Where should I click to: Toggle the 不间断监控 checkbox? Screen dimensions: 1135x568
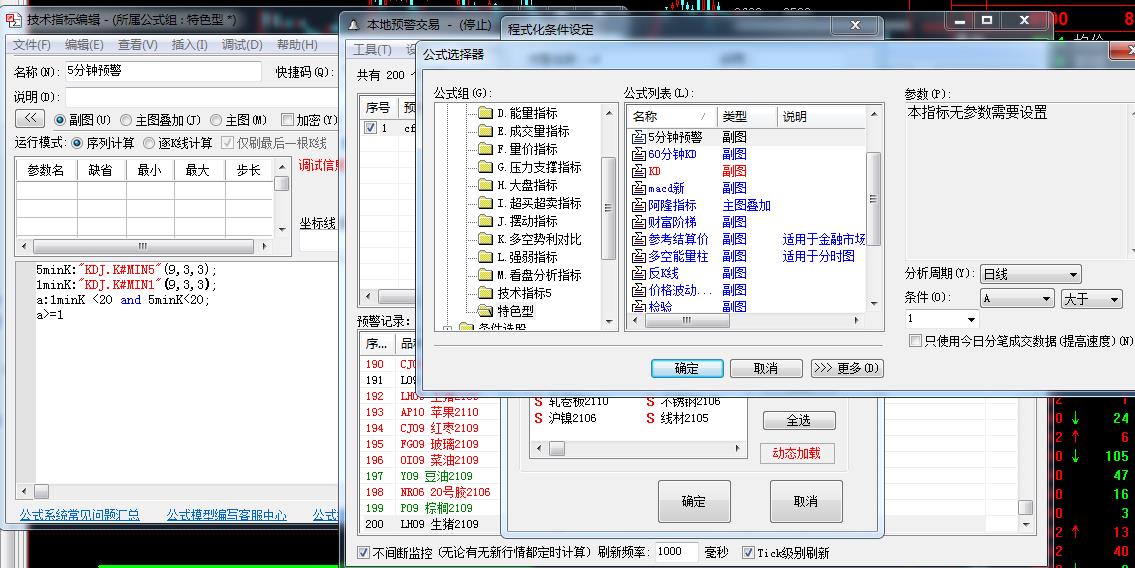pyautogui.click(x=364, y=553)
